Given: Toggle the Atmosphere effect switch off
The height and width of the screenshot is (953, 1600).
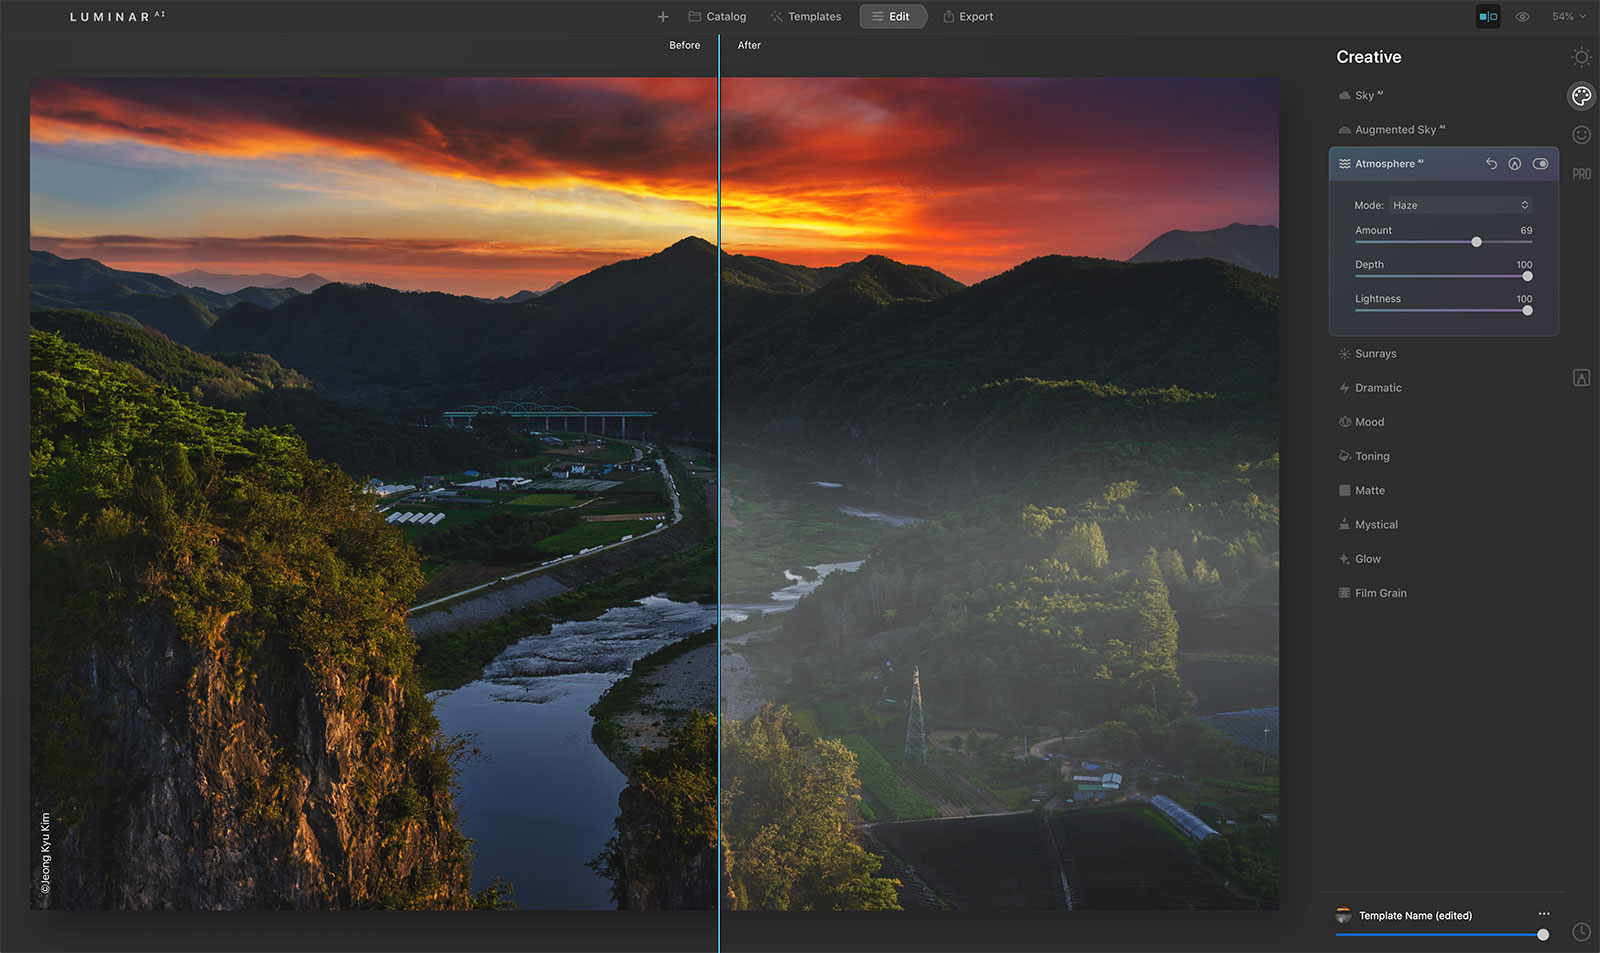Looking at the screenshot, I should pos(1540,164).
